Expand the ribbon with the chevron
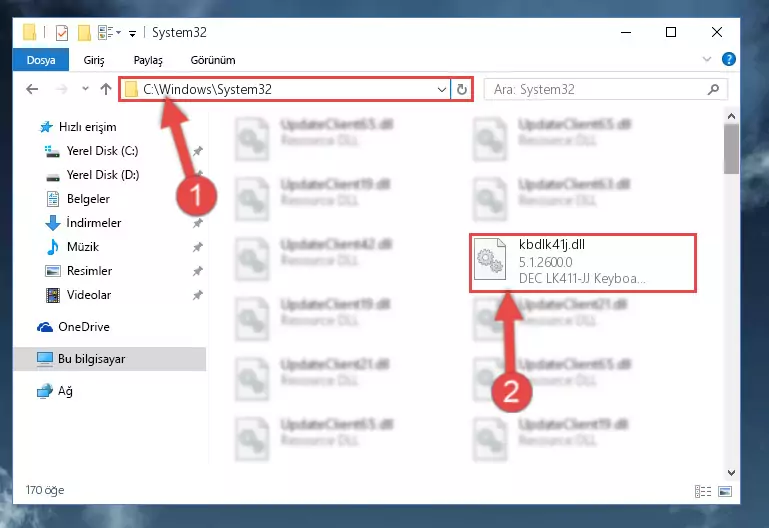Image resolution: width=769 pixels, height=528 pixels. (707, 59)
